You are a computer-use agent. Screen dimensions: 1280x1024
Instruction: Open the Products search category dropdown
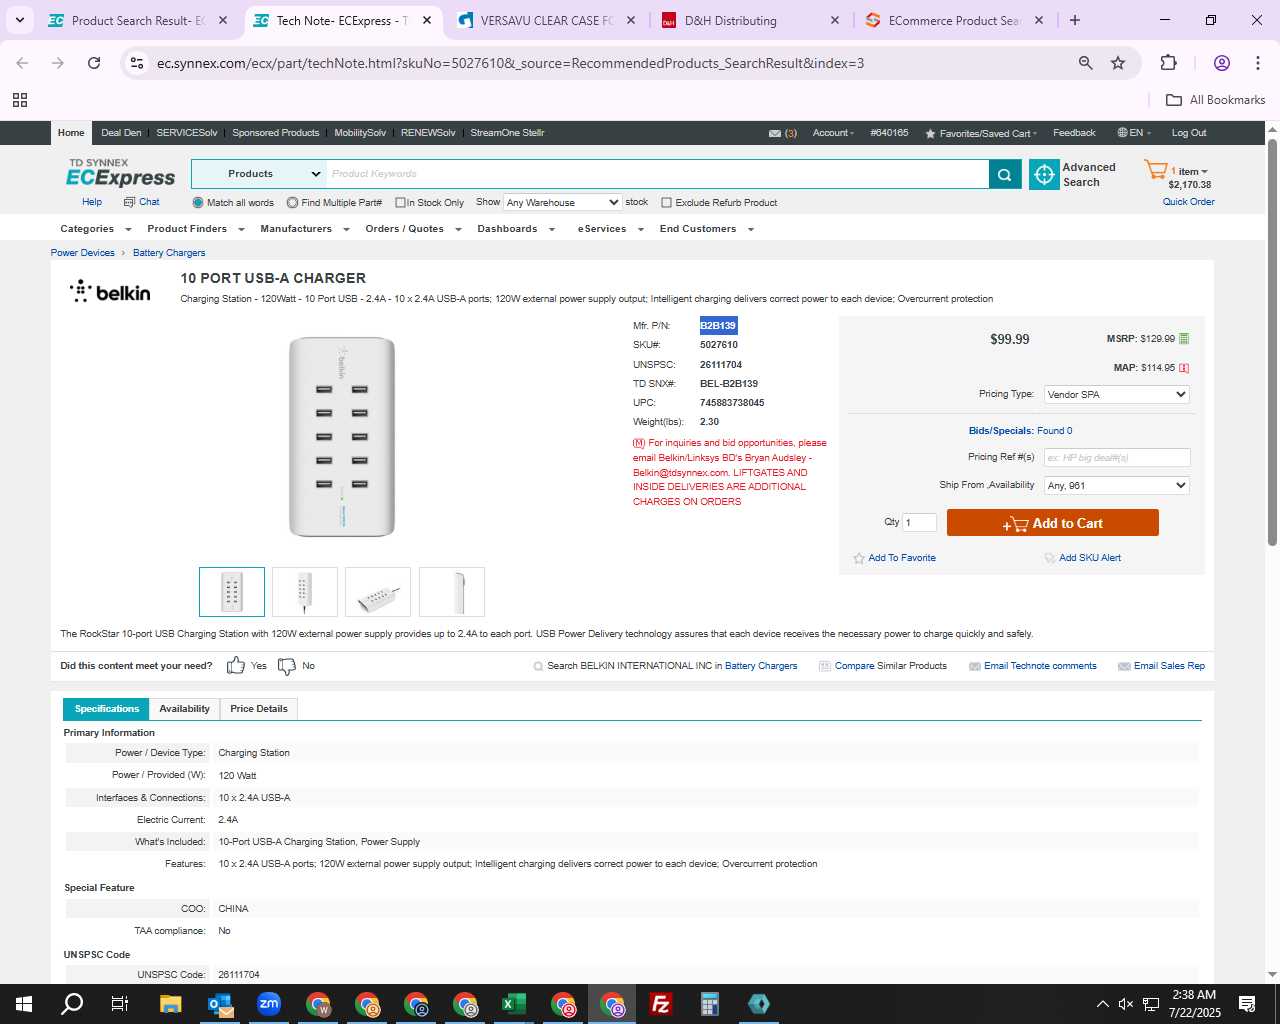[x=259, y=174]
